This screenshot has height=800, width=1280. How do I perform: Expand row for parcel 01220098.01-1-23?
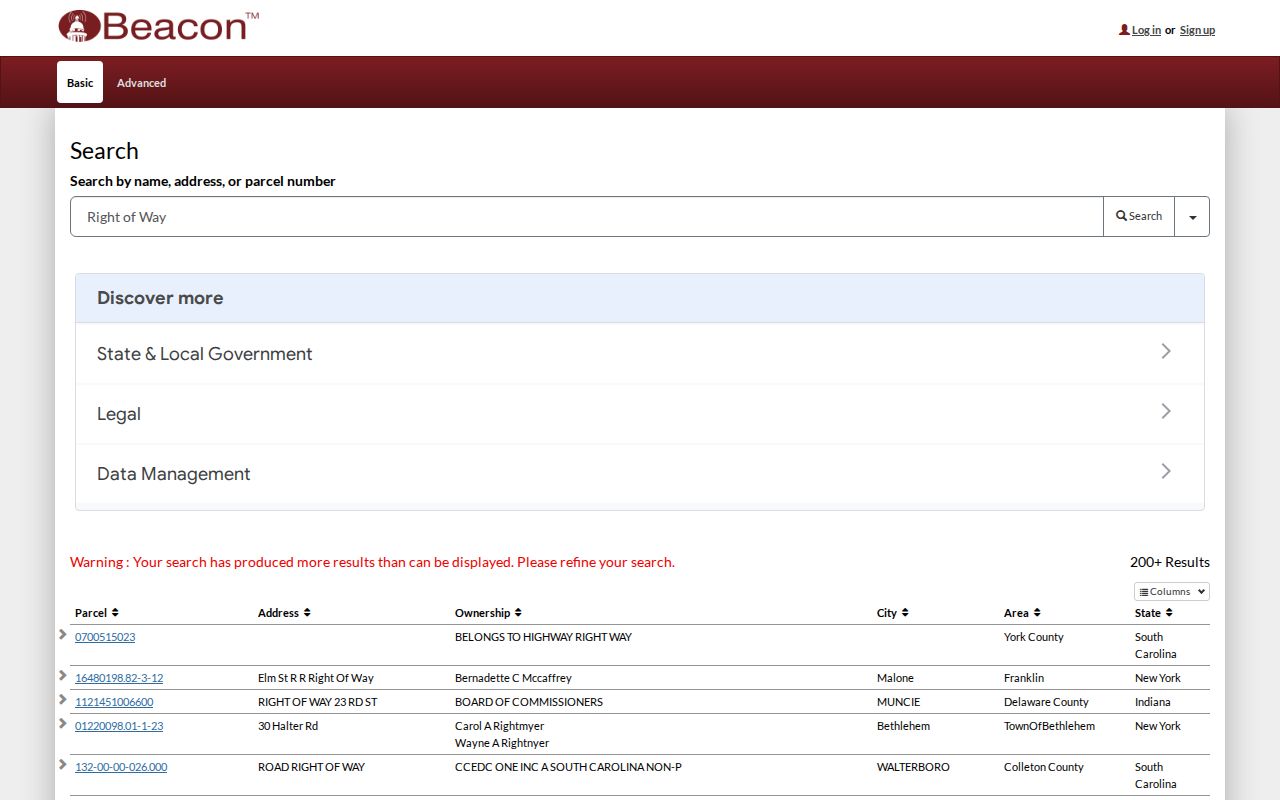coord(63,723)
